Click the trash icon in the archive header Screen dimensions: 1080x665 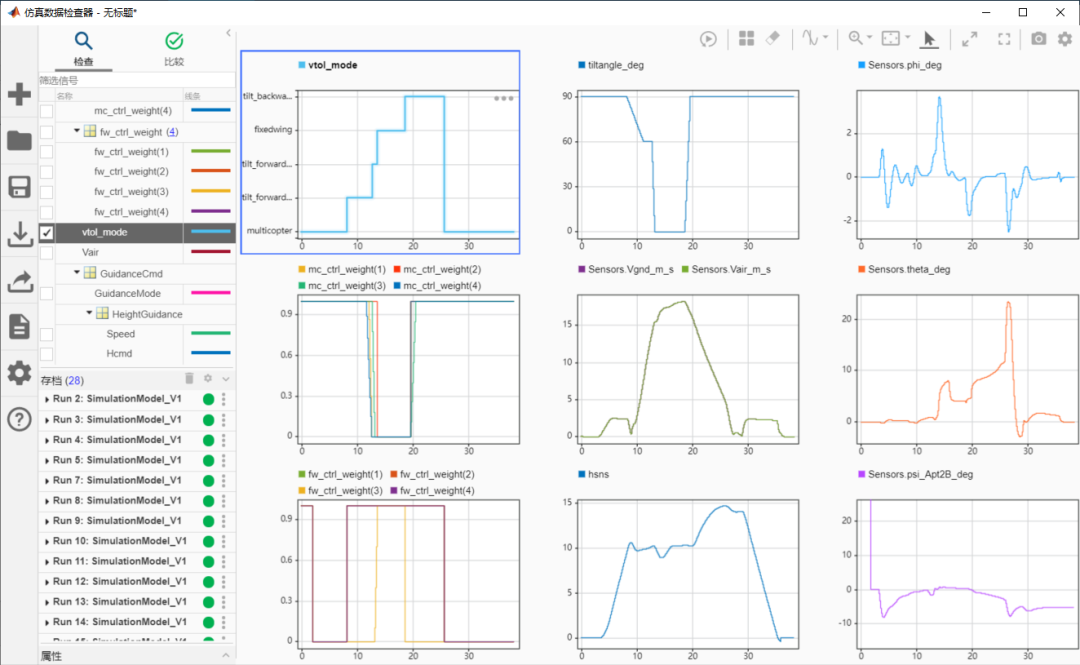[x=189, y=378]
